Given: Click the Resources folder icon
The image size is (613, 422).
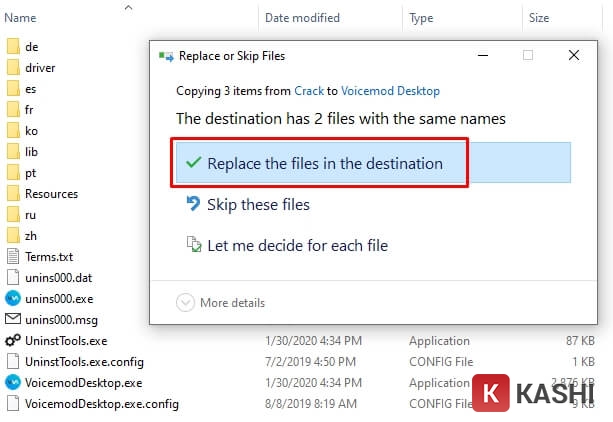Looking at the screenshot, I should point(13,194).
